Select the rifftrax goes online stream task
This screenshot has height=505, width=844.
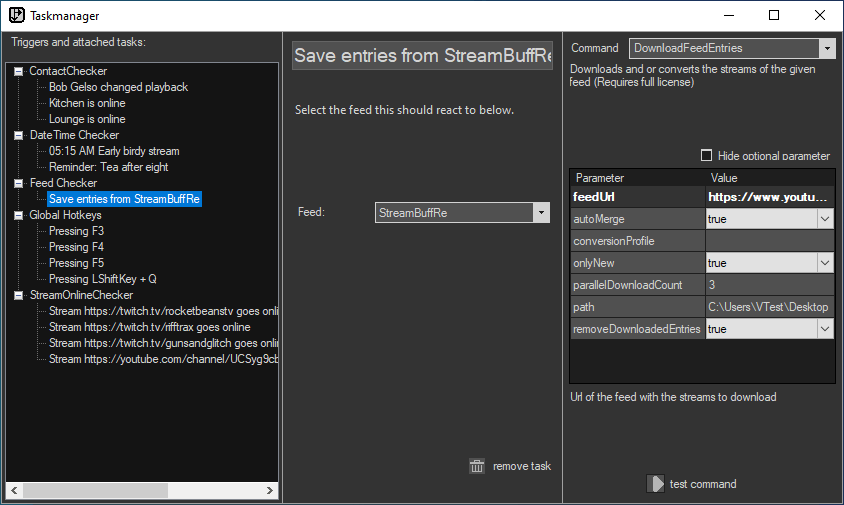[149, 327]
